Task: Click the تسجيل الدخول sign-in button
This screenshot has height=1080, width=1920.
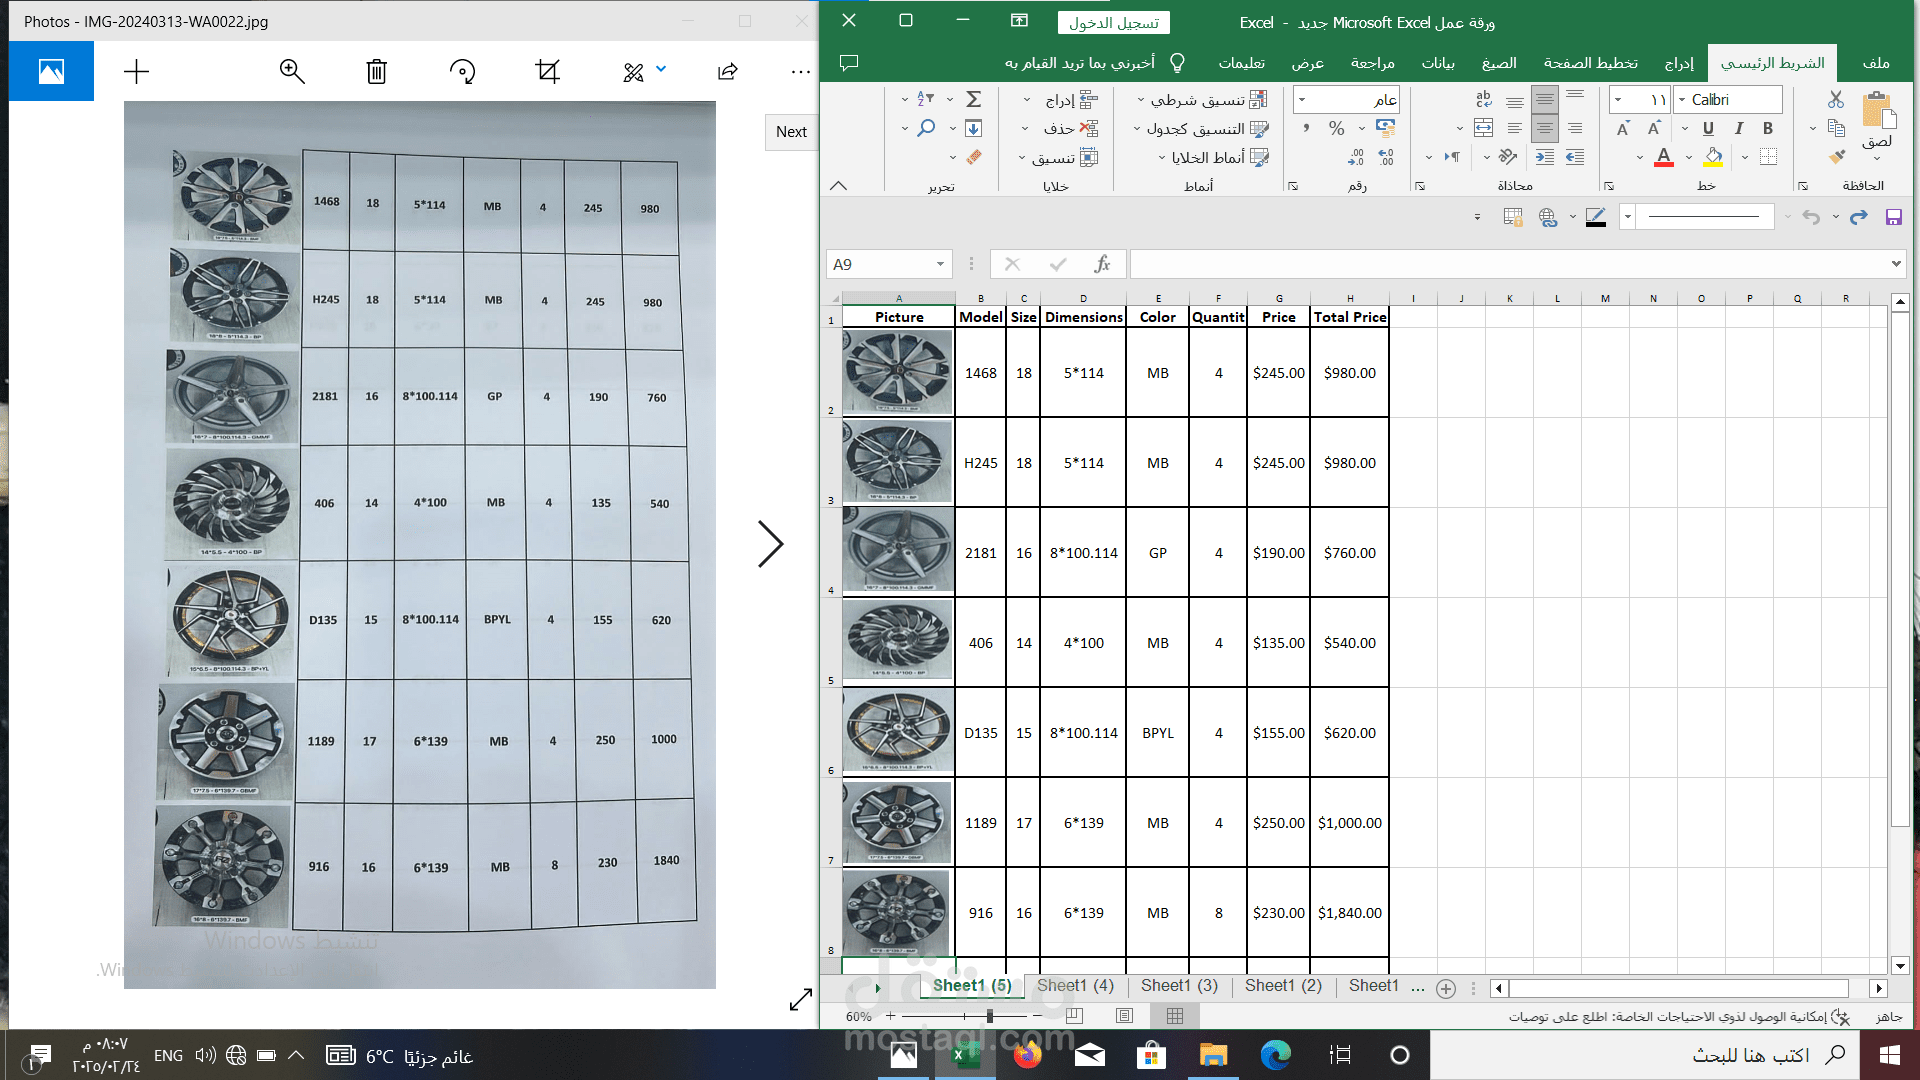Action: click(x=1114, y=22)
